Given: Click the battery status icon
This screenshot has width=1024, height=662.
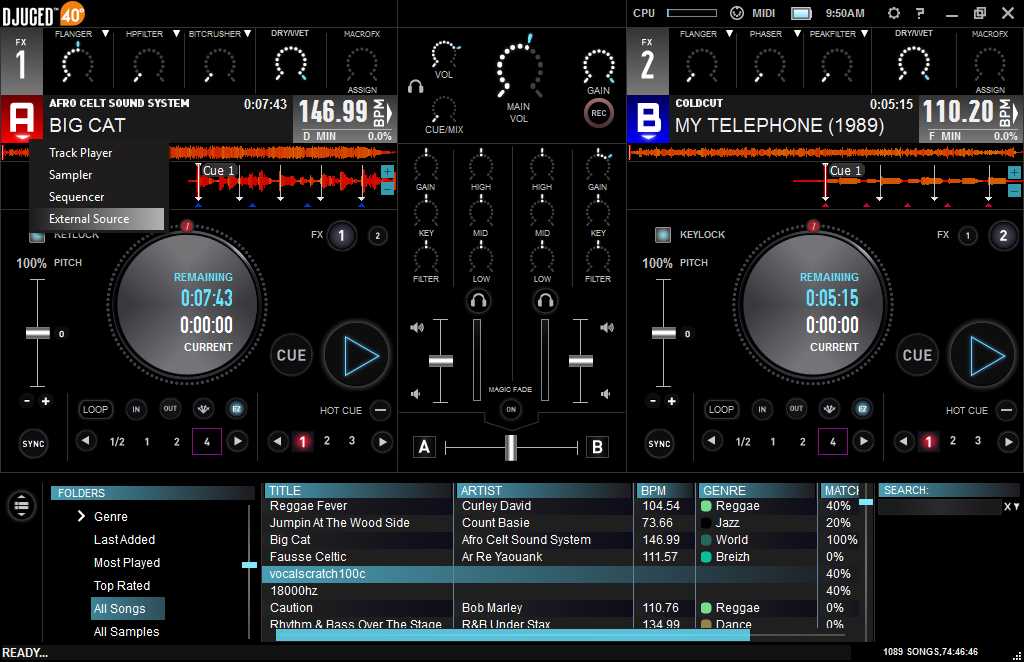Looking at the screenshot, I should (x=801, y=13).
